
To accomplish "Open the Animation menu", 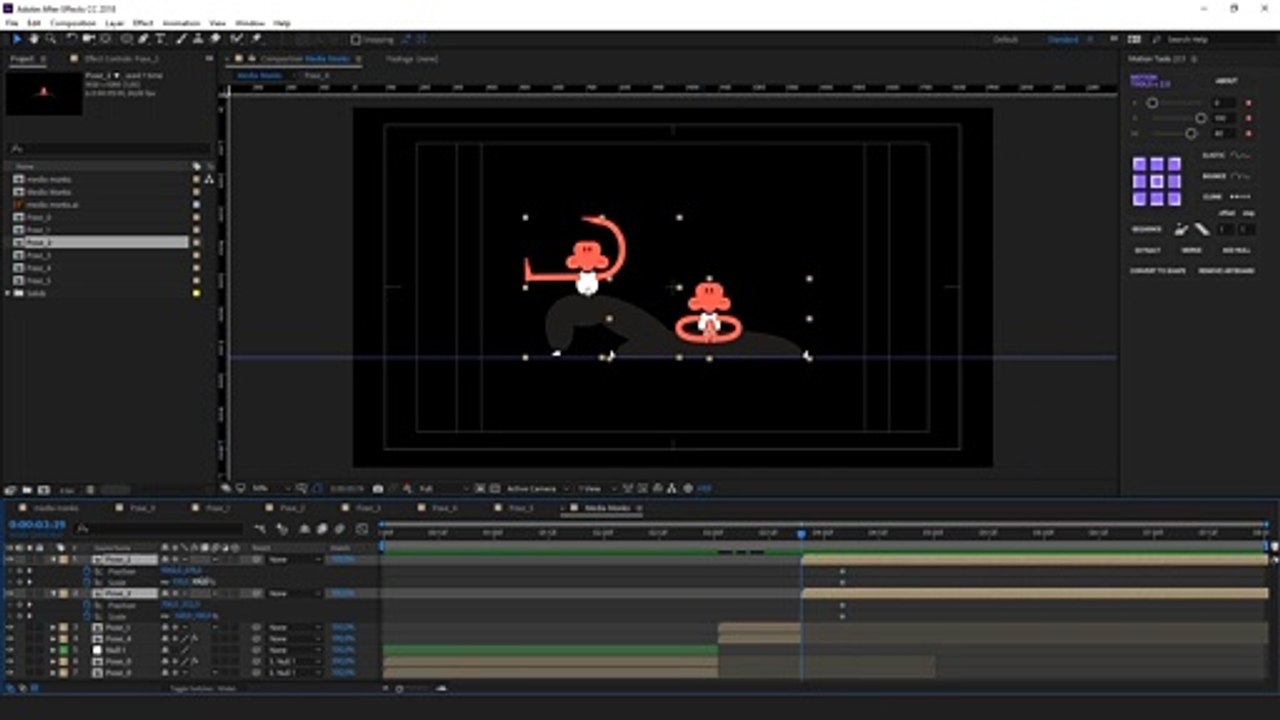I will click(x=180, y=22).
